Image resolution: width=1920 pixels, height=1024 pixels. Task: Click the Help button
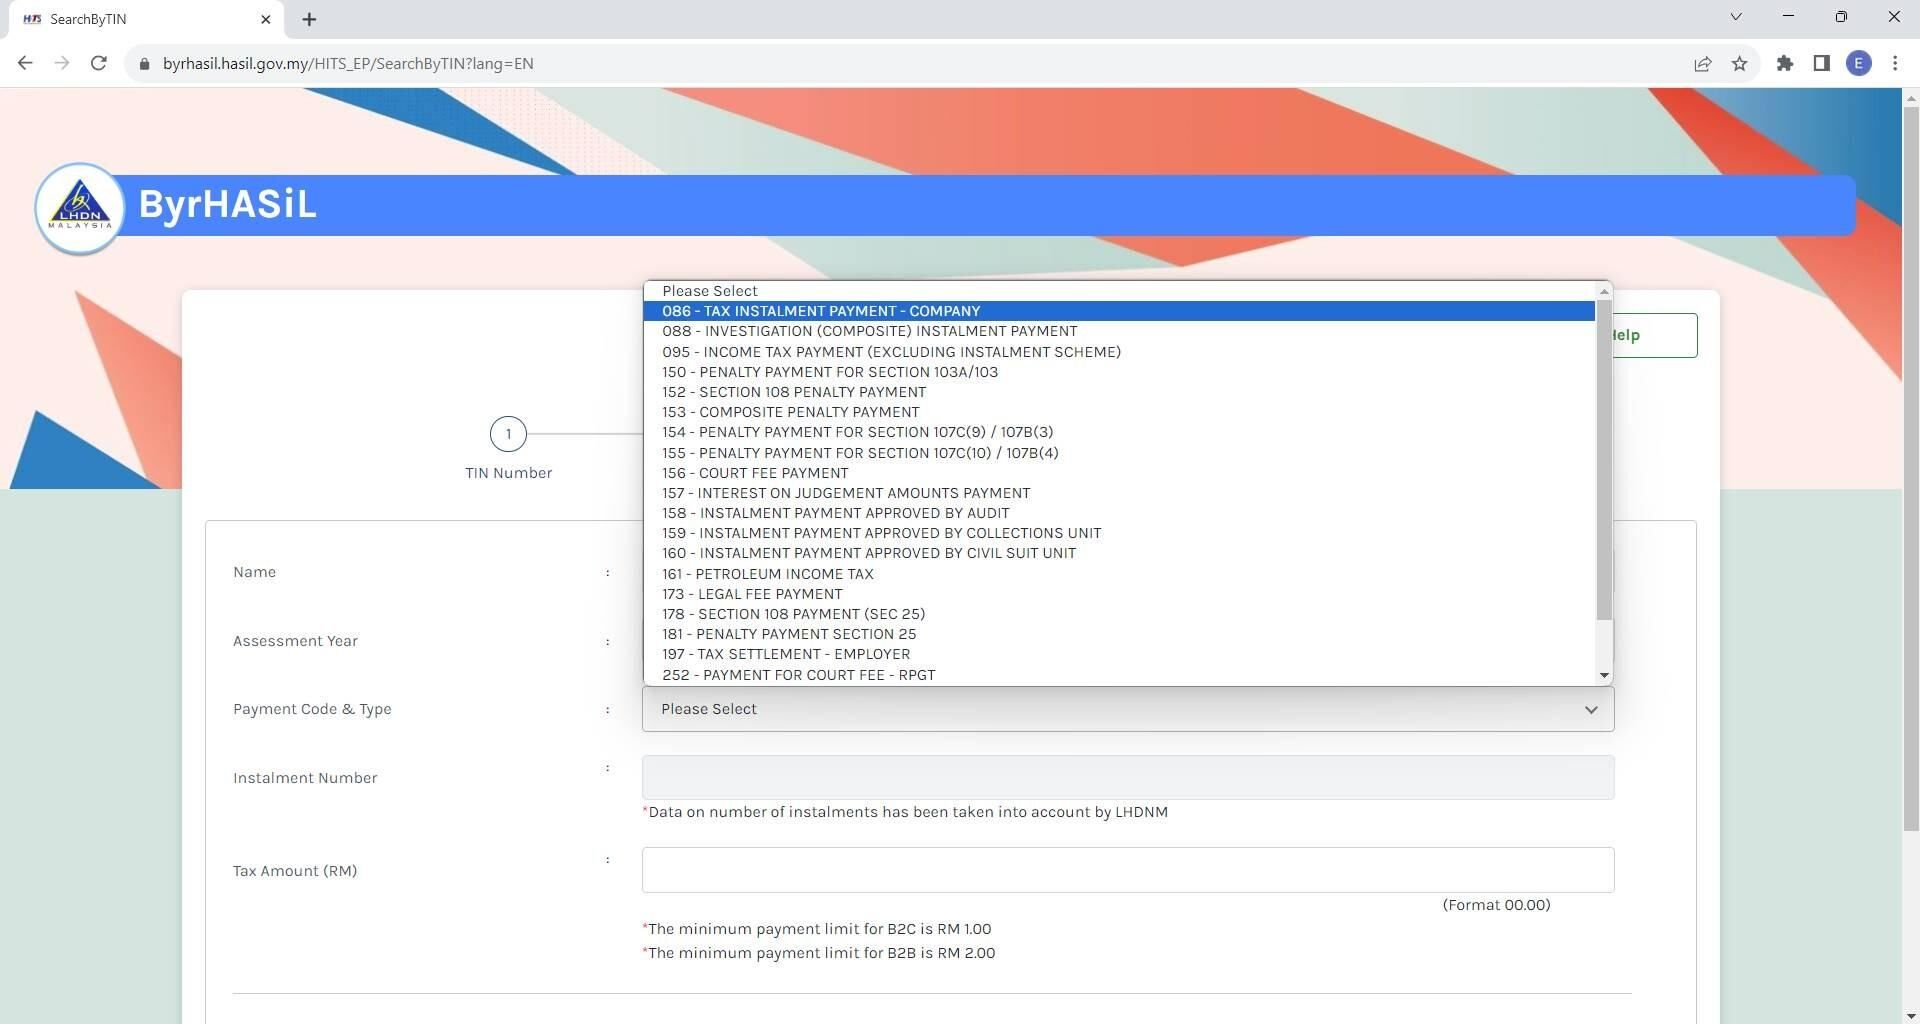pyautogui.click(x=1655, y=335)
